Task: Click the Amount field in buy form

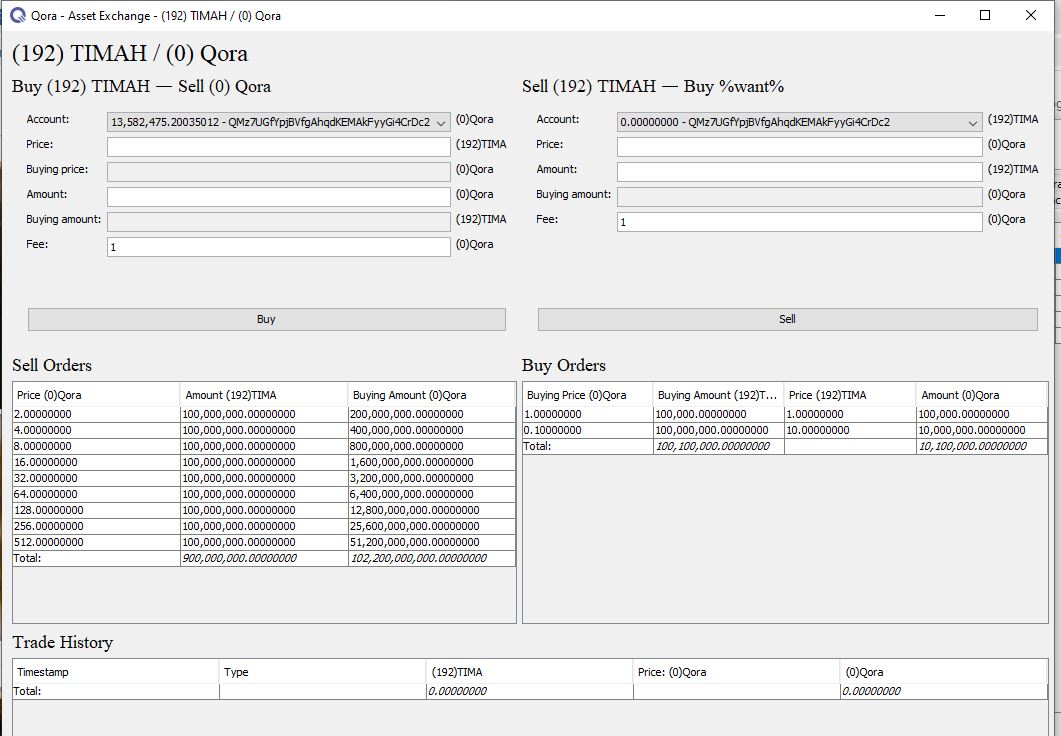Action: coord(279,197)
